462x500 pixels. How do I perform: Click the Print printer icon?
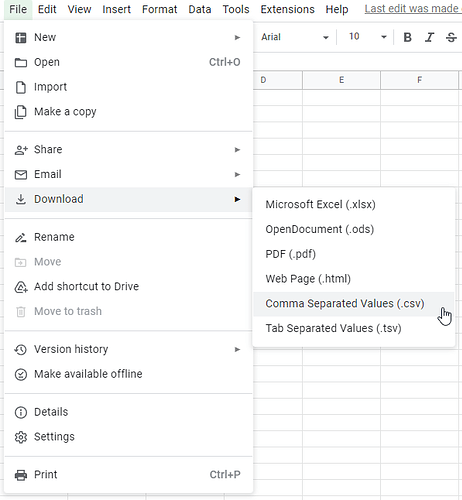(x=21, y=475)
